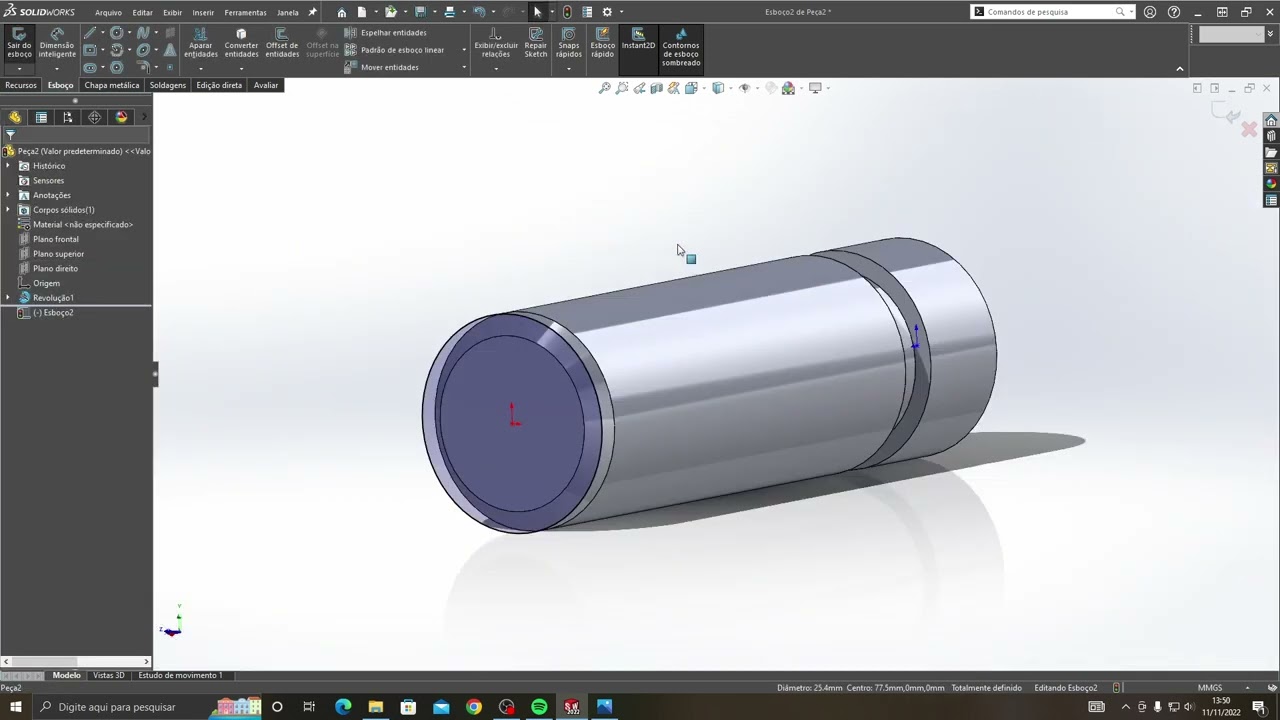Image resolution: width=1280 pixels, height=720 pixels.
Task: Expand Corpos sólidos(1) node
Action: pyautogui.click(x=8, y=210)
